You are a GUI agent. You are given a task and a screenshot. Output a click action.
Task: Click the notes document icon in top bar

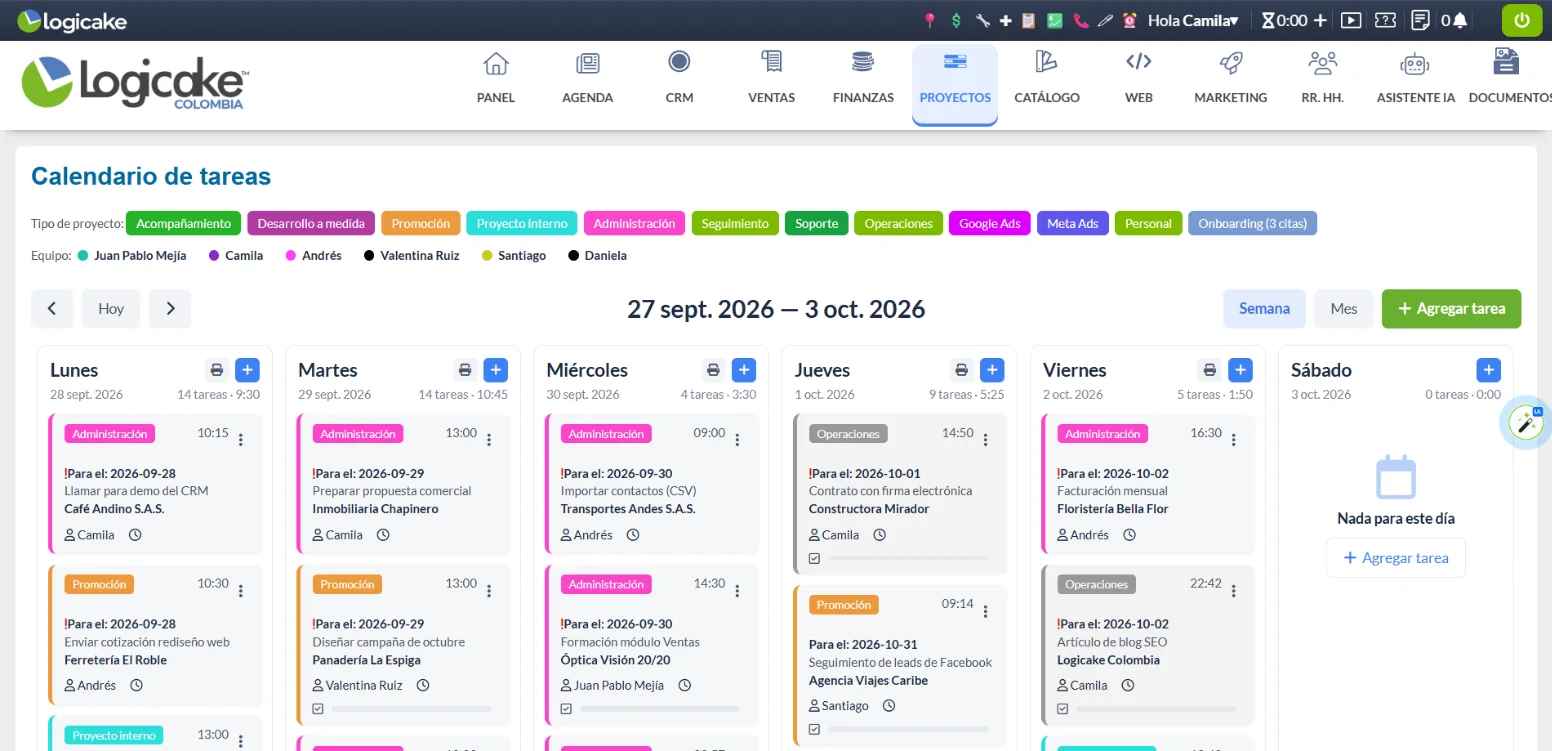click(1420, 20)
